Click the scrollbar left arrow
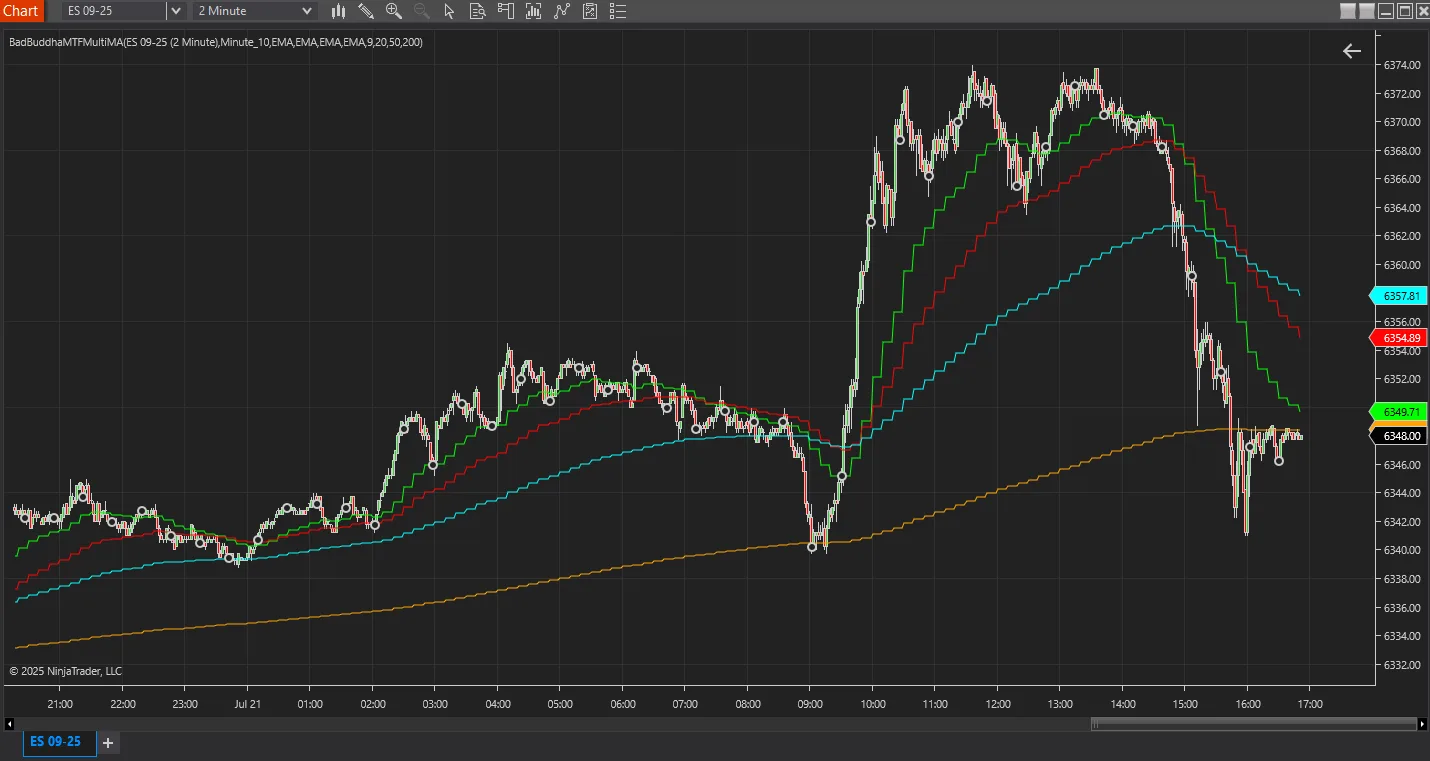This screenshot has height=761, width=1430. pyautogui.click(x=11, y=724)
